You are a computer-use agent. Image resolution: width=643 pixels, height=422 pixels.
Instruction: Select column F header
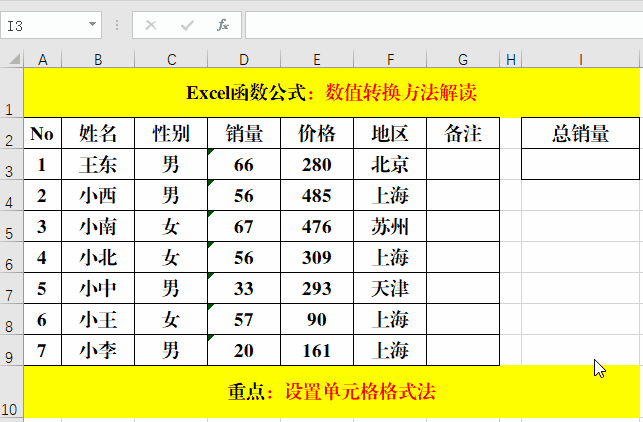(x=390, y=59)
